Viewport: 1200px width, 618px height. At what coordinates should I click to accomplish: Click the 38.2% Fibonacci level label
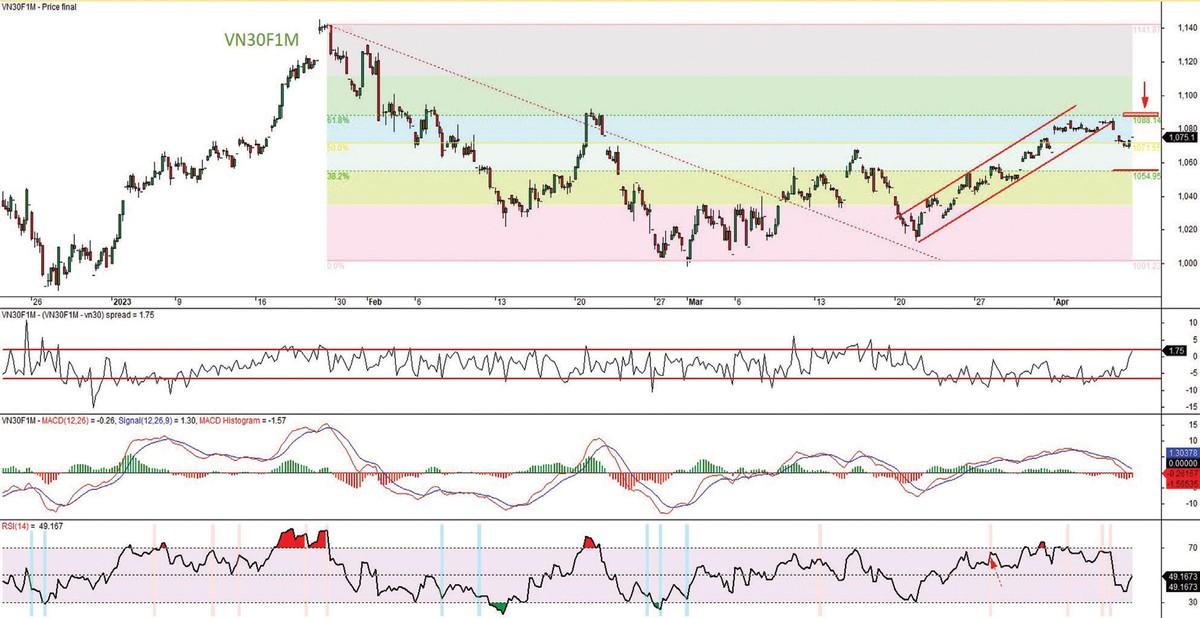pyautogui.click(x=338, y=176)
